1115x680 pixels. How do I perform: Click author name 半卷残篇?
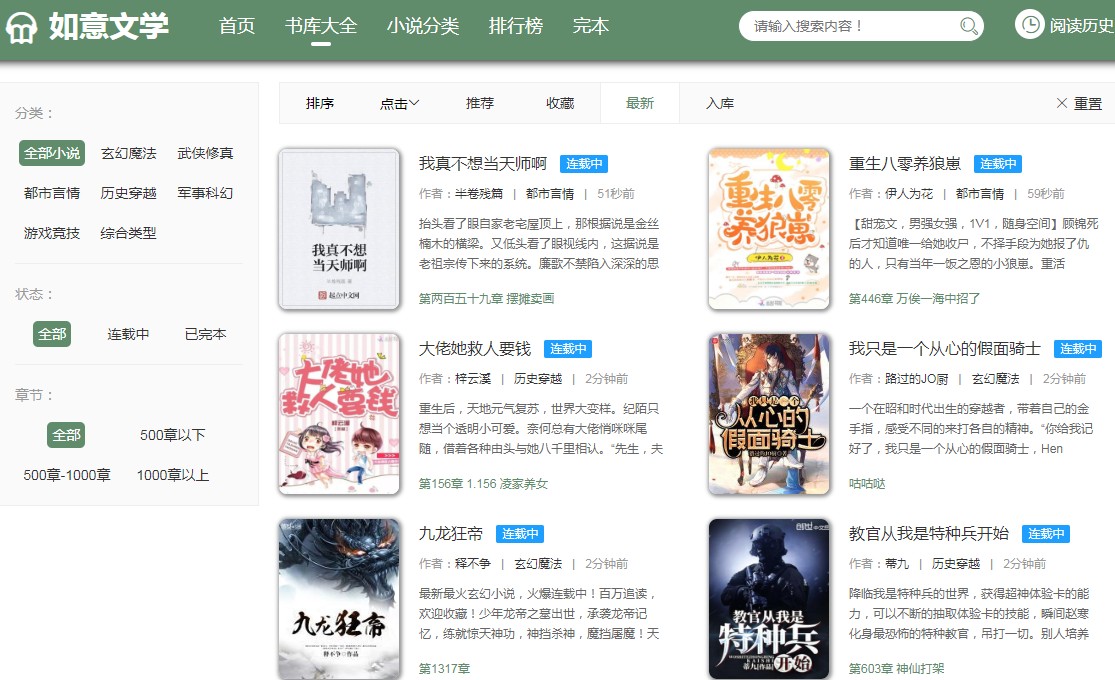tap(479, 193)
